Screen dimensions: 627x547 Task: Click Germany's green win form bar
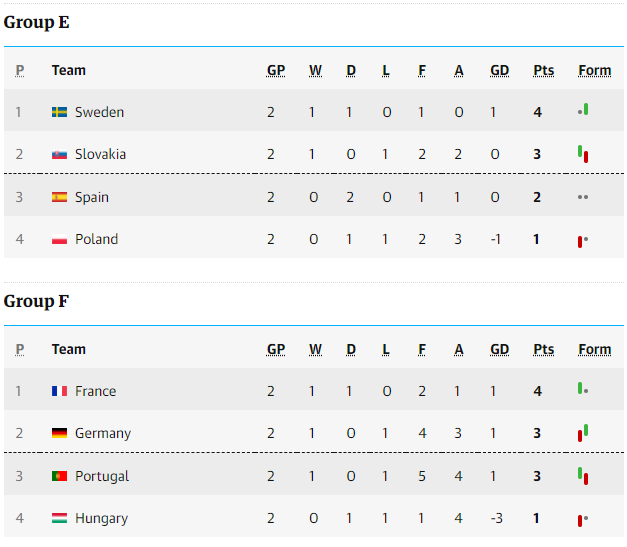586,430
